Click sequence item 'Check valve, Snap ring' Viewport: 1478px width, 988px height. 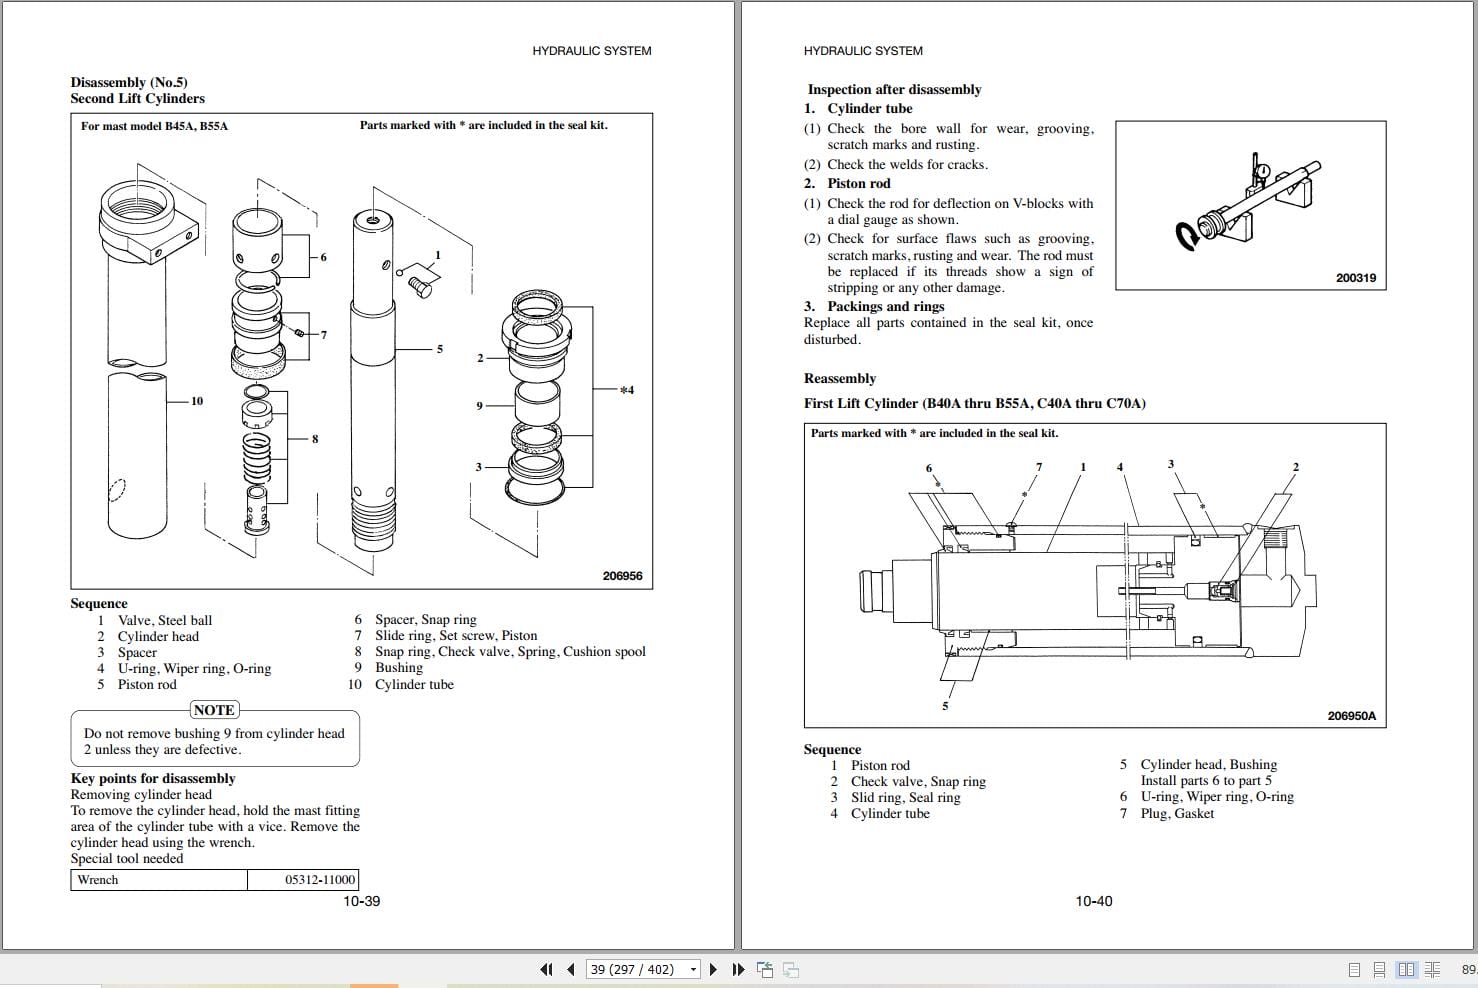point(918,781)
